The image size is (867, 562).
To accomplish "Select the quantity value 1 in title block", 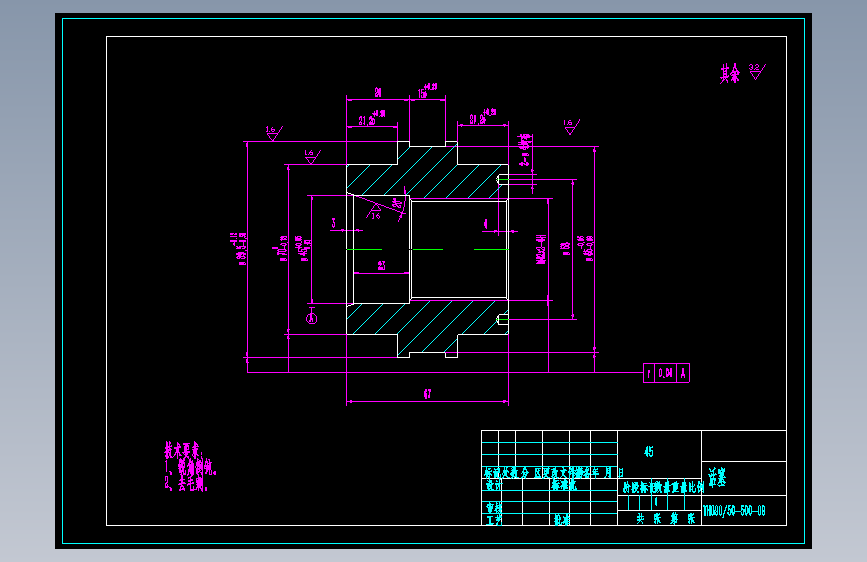I will (656, 502).
